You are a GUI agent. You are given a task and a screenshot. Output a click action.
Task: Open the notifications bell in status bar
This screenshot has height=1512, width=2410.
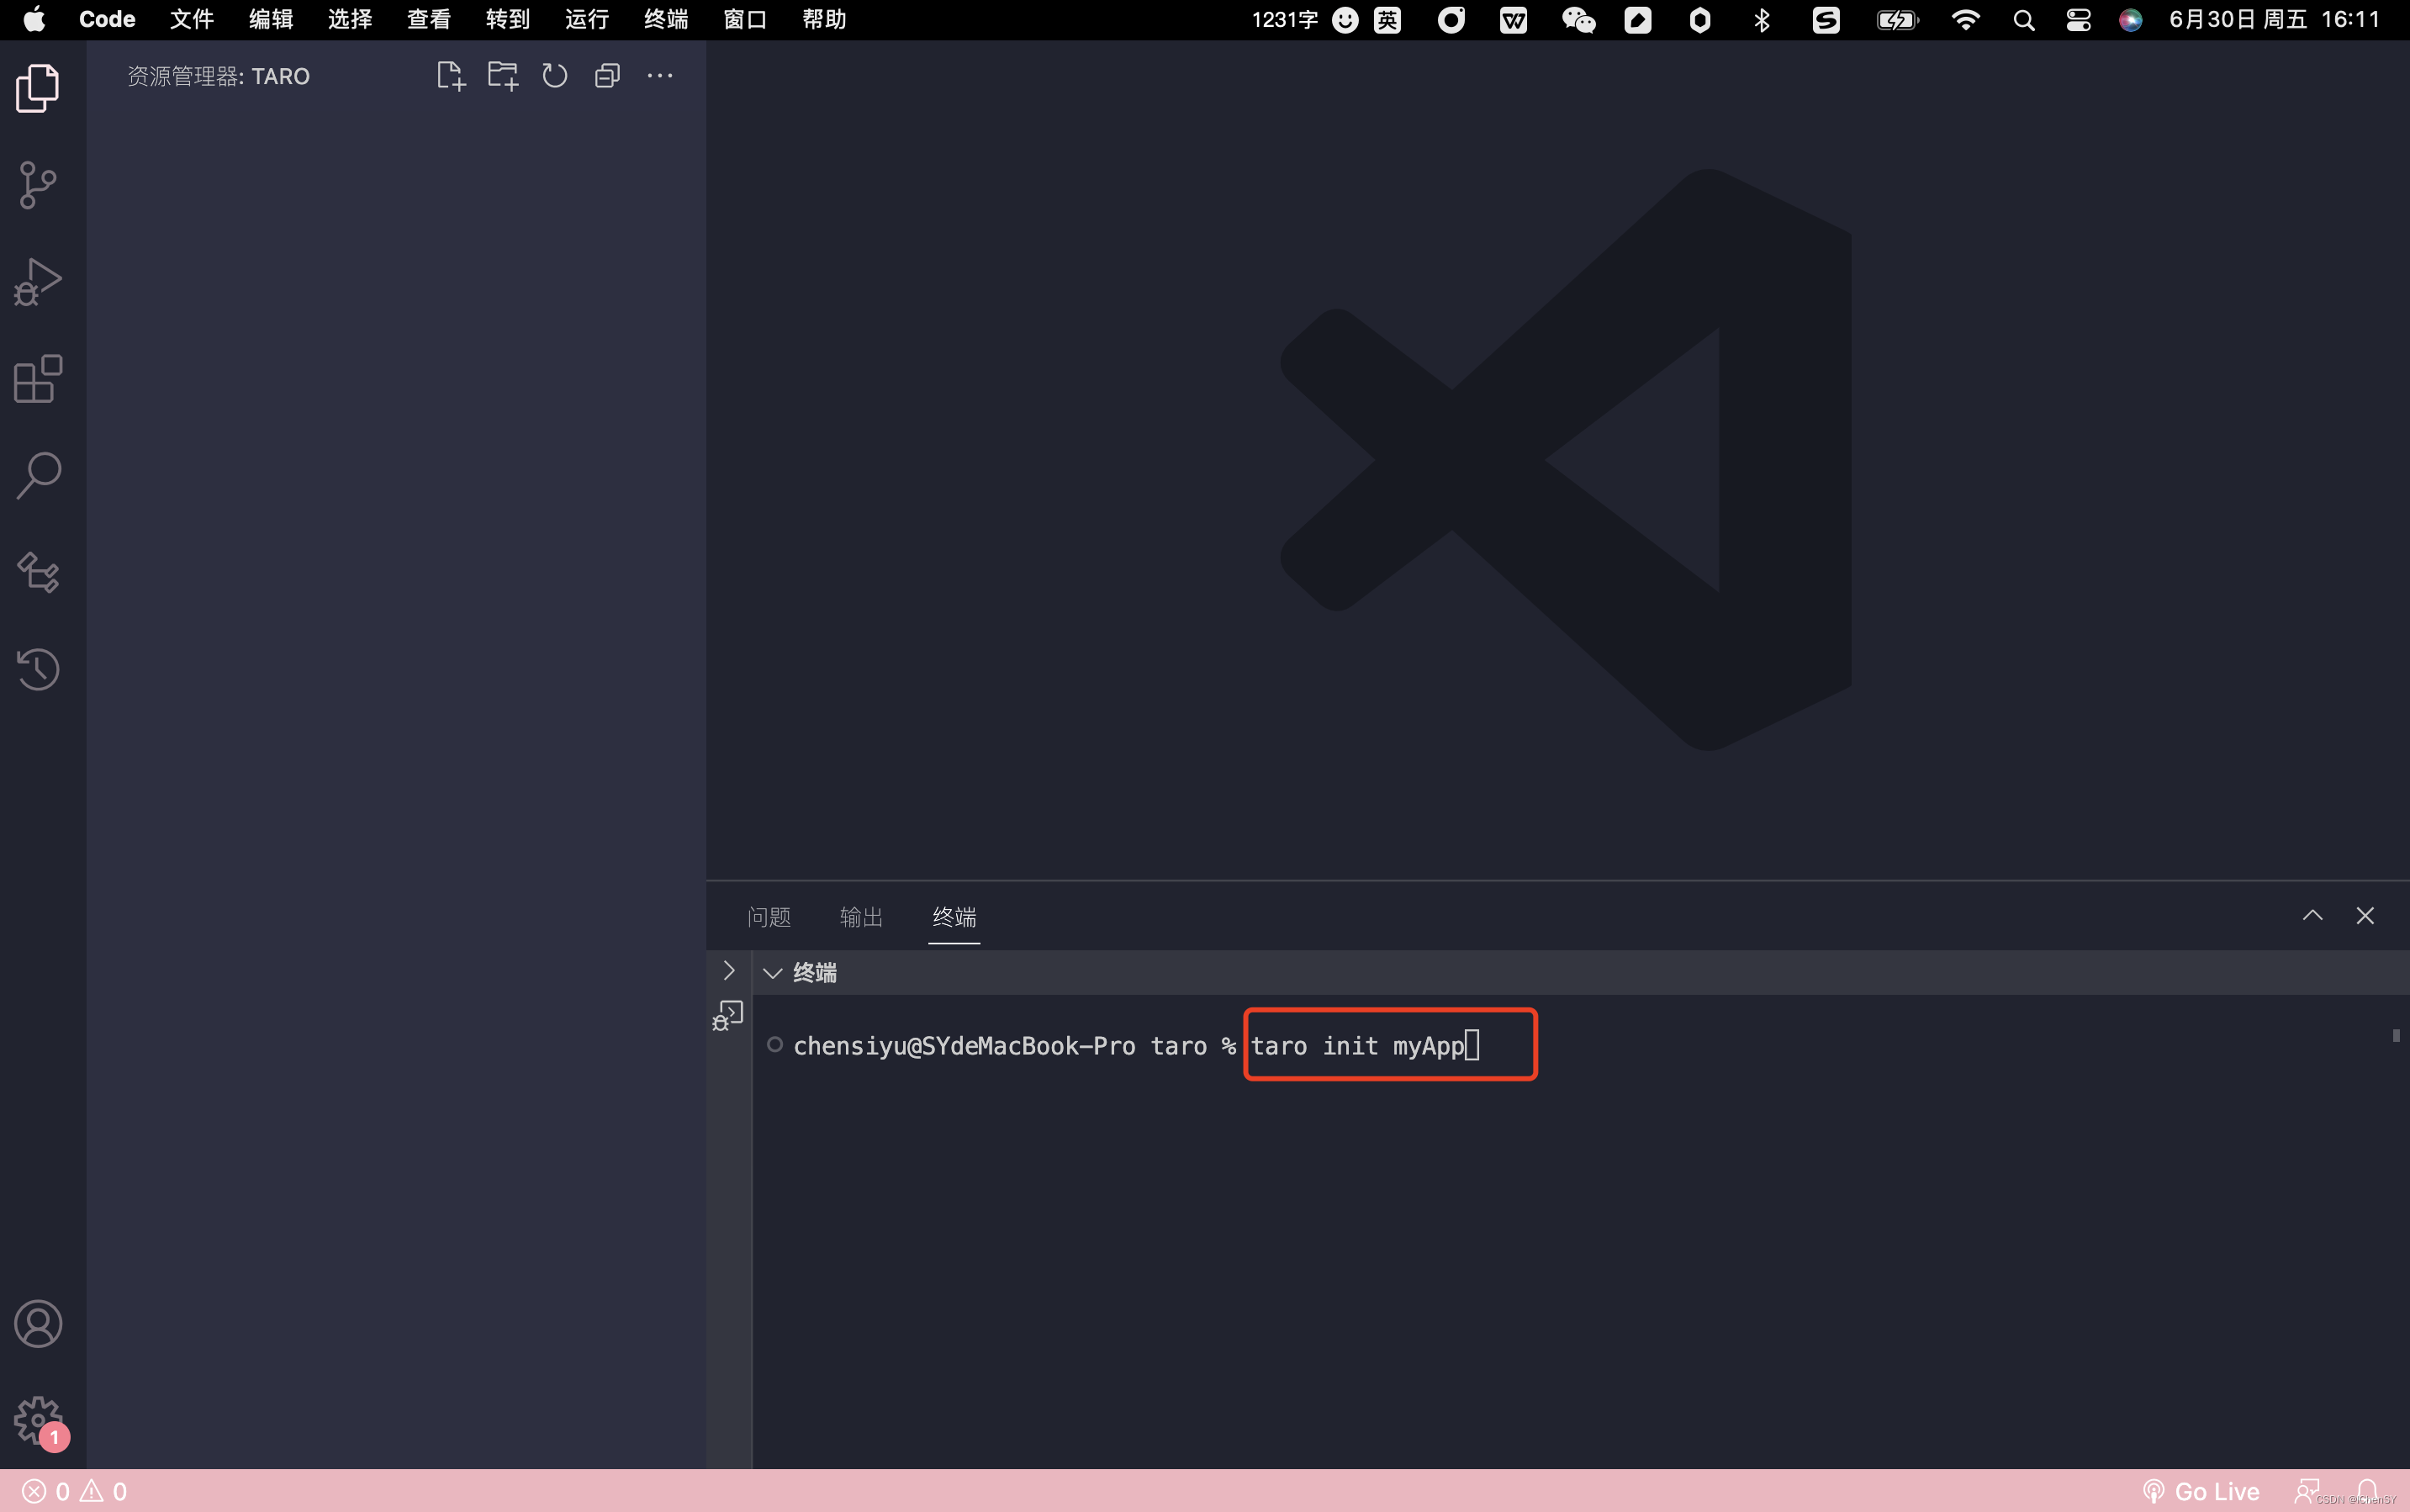(x=2367, y=1491)
